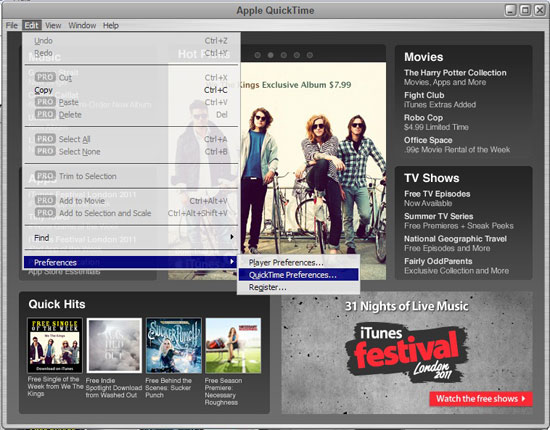Expand the Preferences submenu arrow
The width and height of the screenshot is (550, 430).
pyautogui.click(x=232, y=262)
